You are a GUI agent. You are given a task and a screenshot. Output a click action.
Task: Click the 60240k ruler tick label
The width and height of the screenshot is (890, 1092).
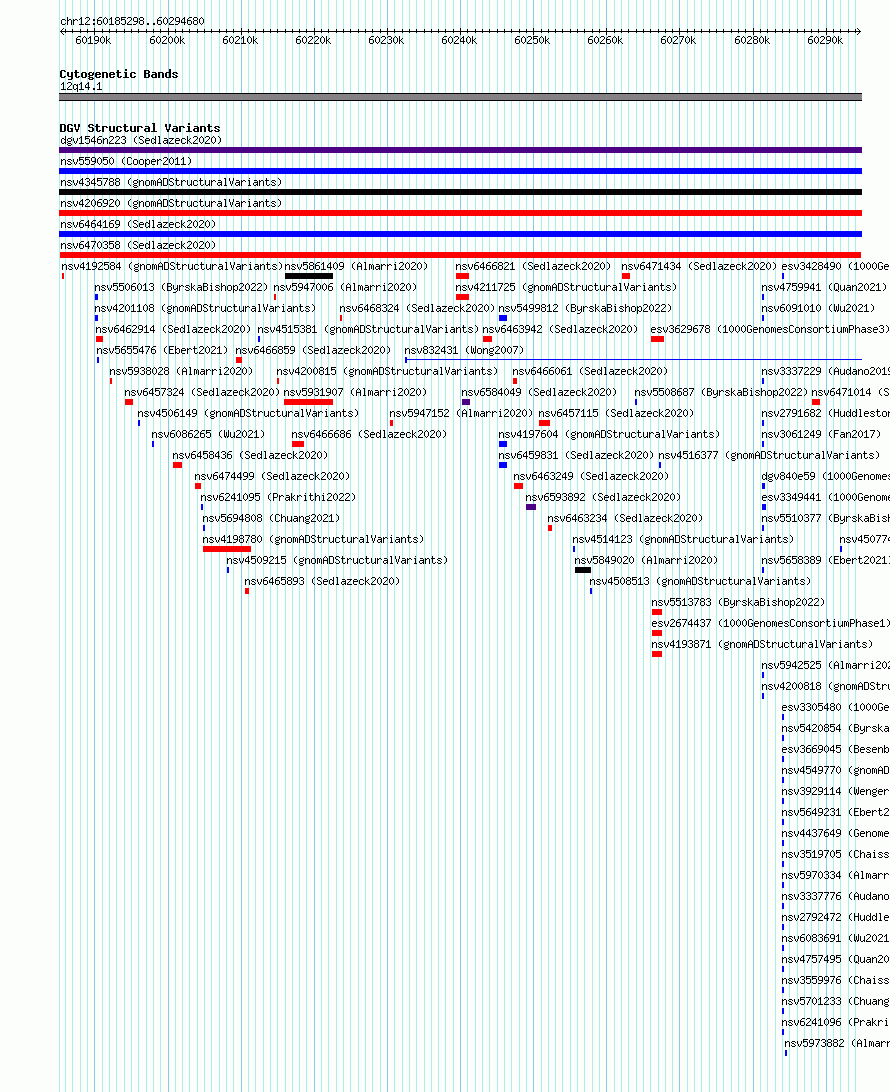click(459, 40)
